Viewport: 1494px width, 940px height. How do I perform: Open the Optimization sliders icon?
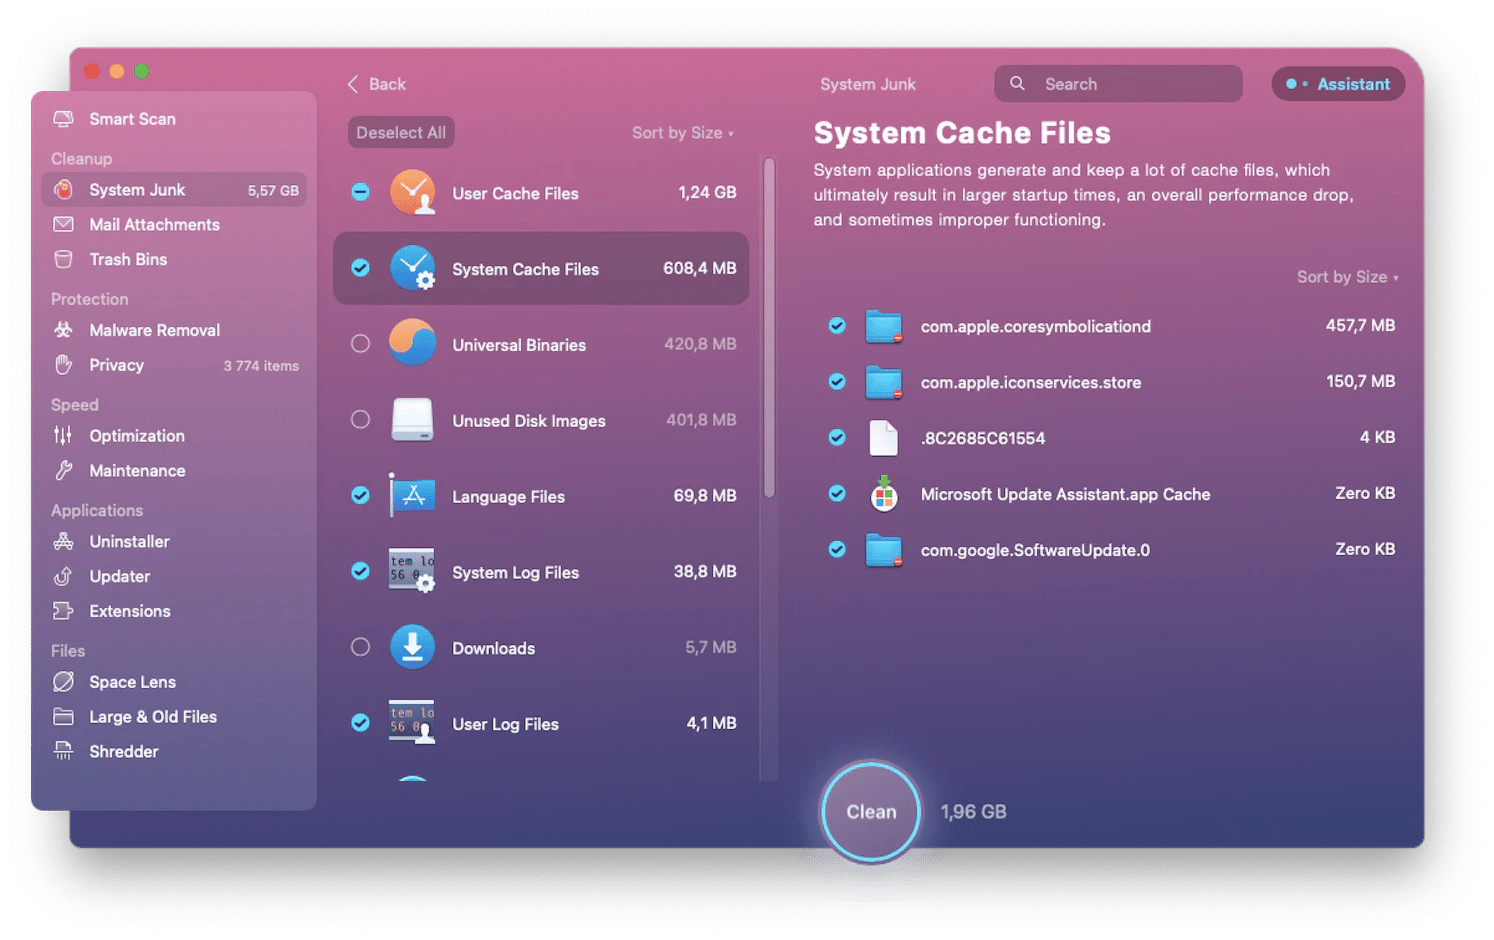click(x=63, y=436)
